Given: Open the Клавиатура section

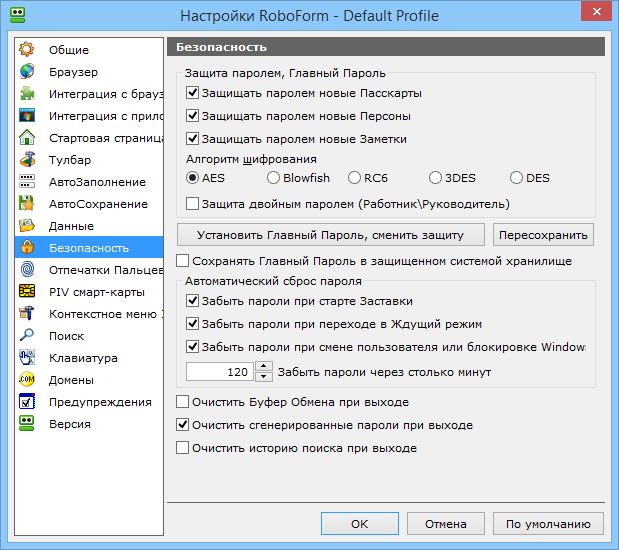Looking at the screenshot, I should pos(89,358).
